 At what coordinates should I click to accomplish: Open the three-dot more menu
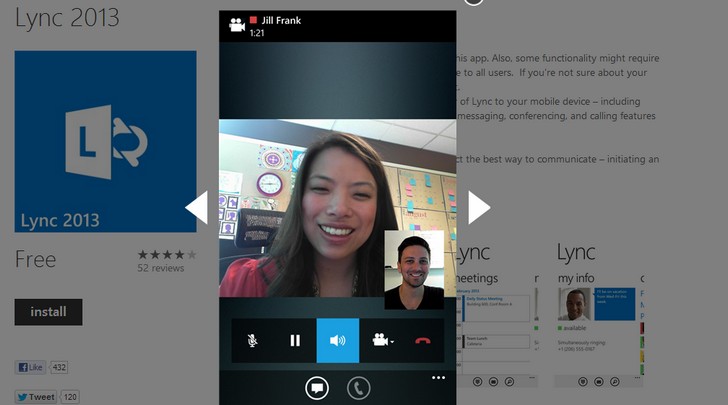coord(438,378)
